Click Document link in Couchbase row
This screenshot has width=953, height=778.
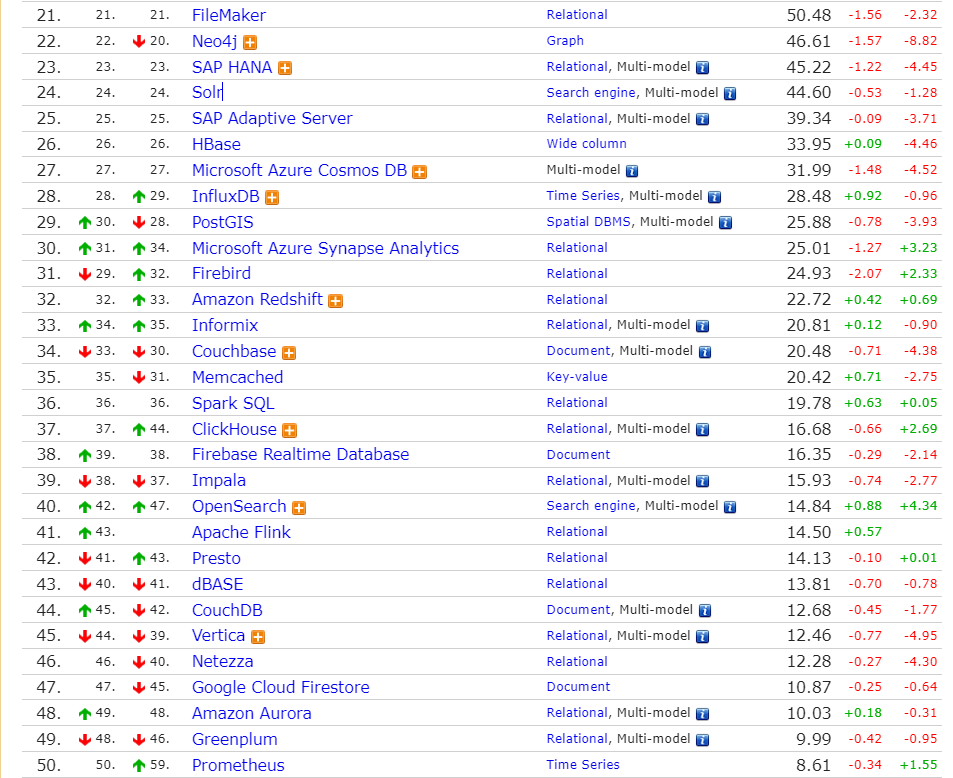tap(579, 351)
